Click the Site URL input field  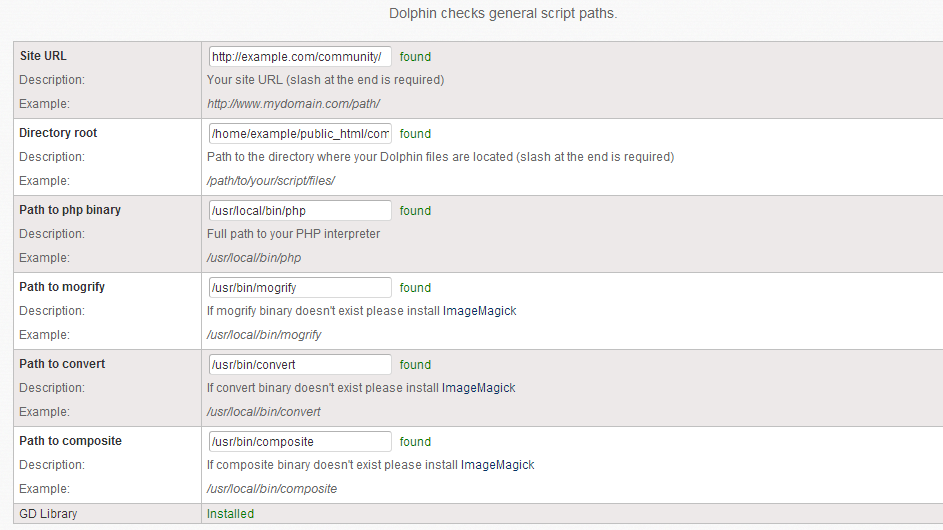[300, 57]
